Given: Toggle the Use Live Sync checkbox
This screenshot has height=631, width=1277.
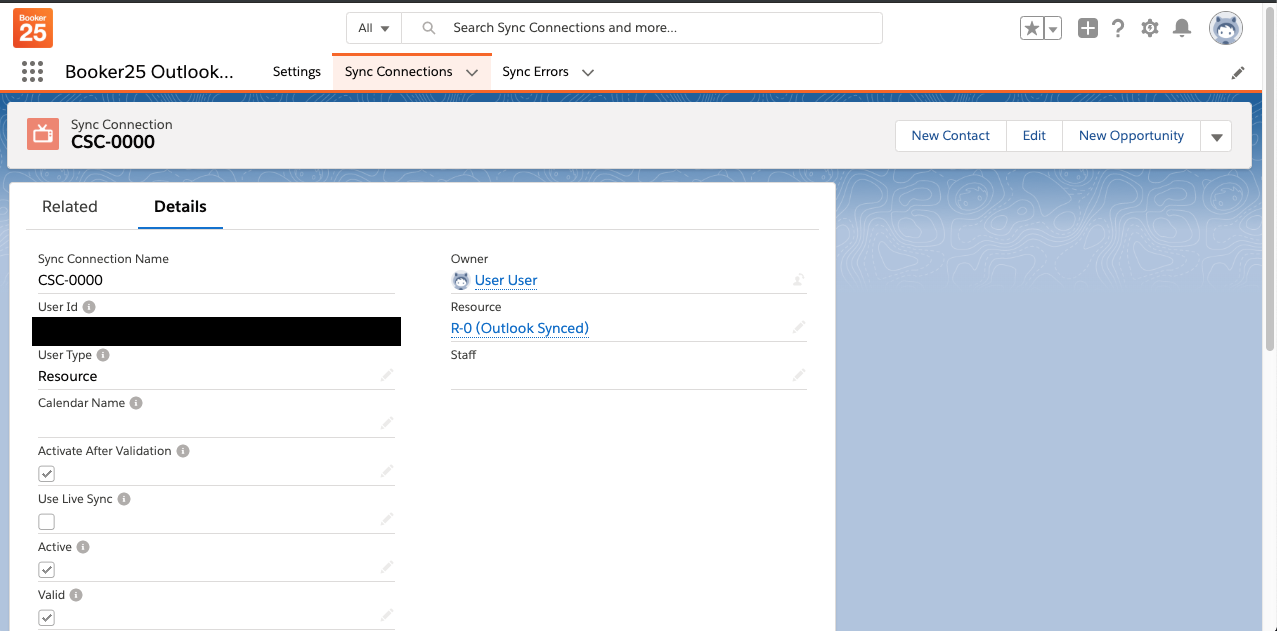Looking at the screenshot, I should coord(46,521).
